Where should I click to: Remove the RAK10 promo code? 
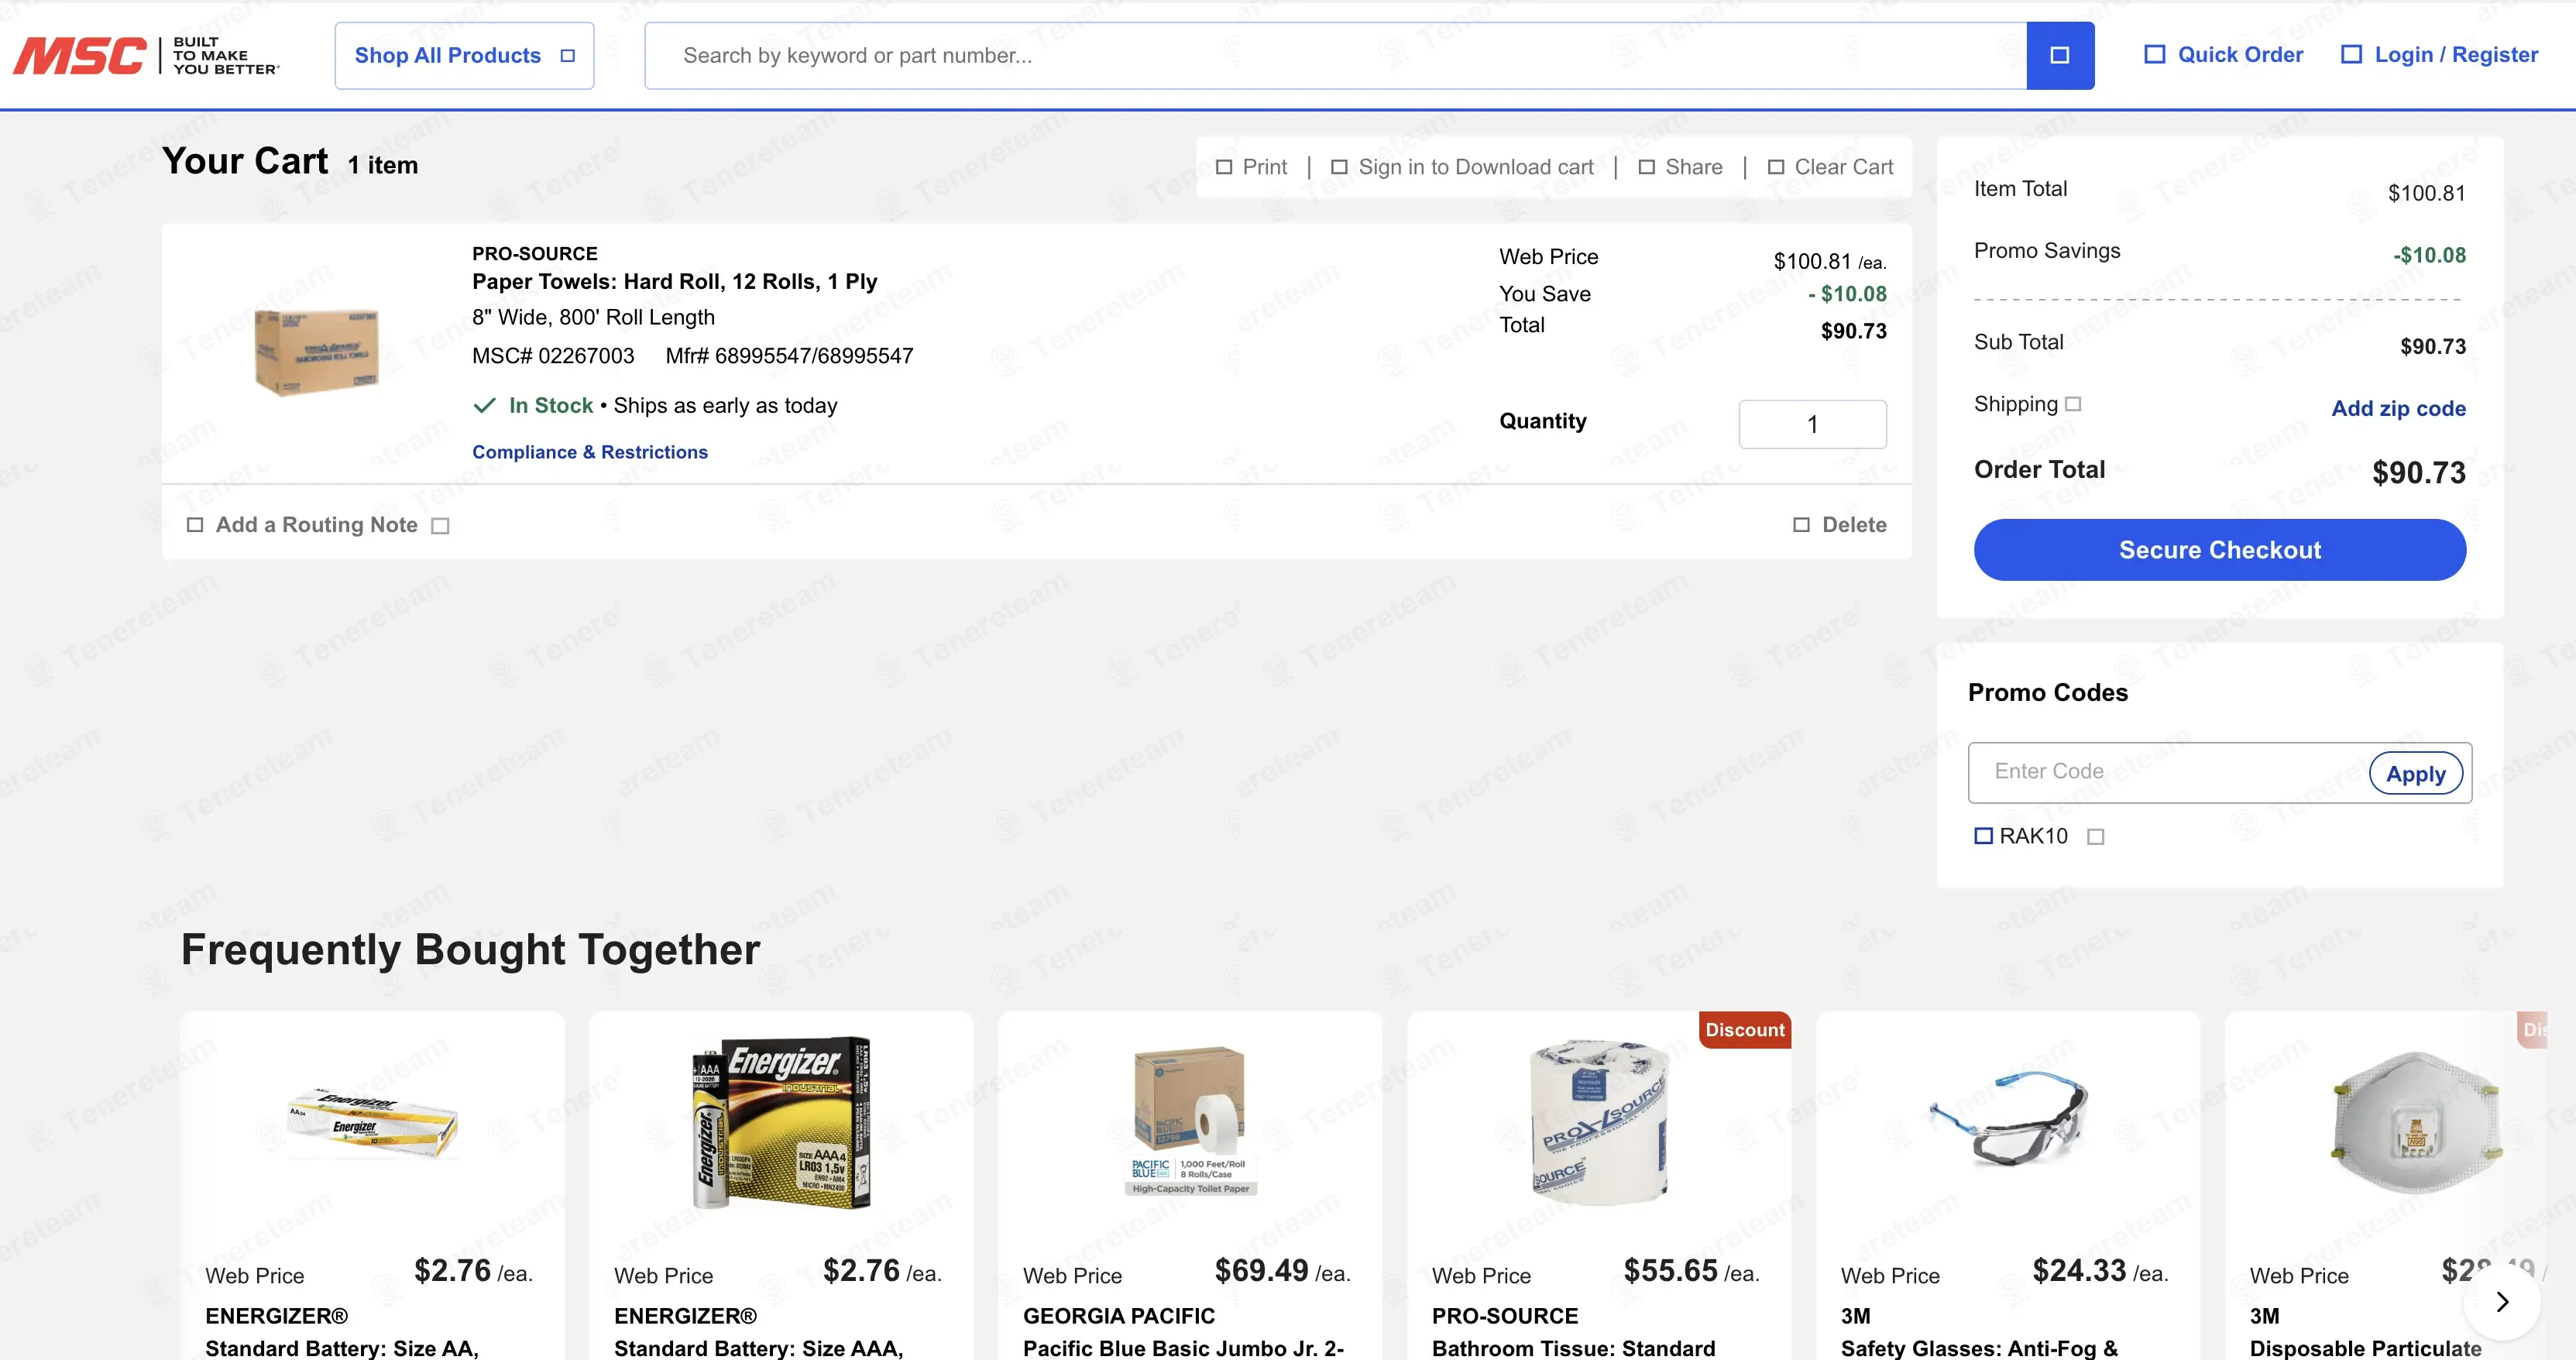pos(2096,837)
